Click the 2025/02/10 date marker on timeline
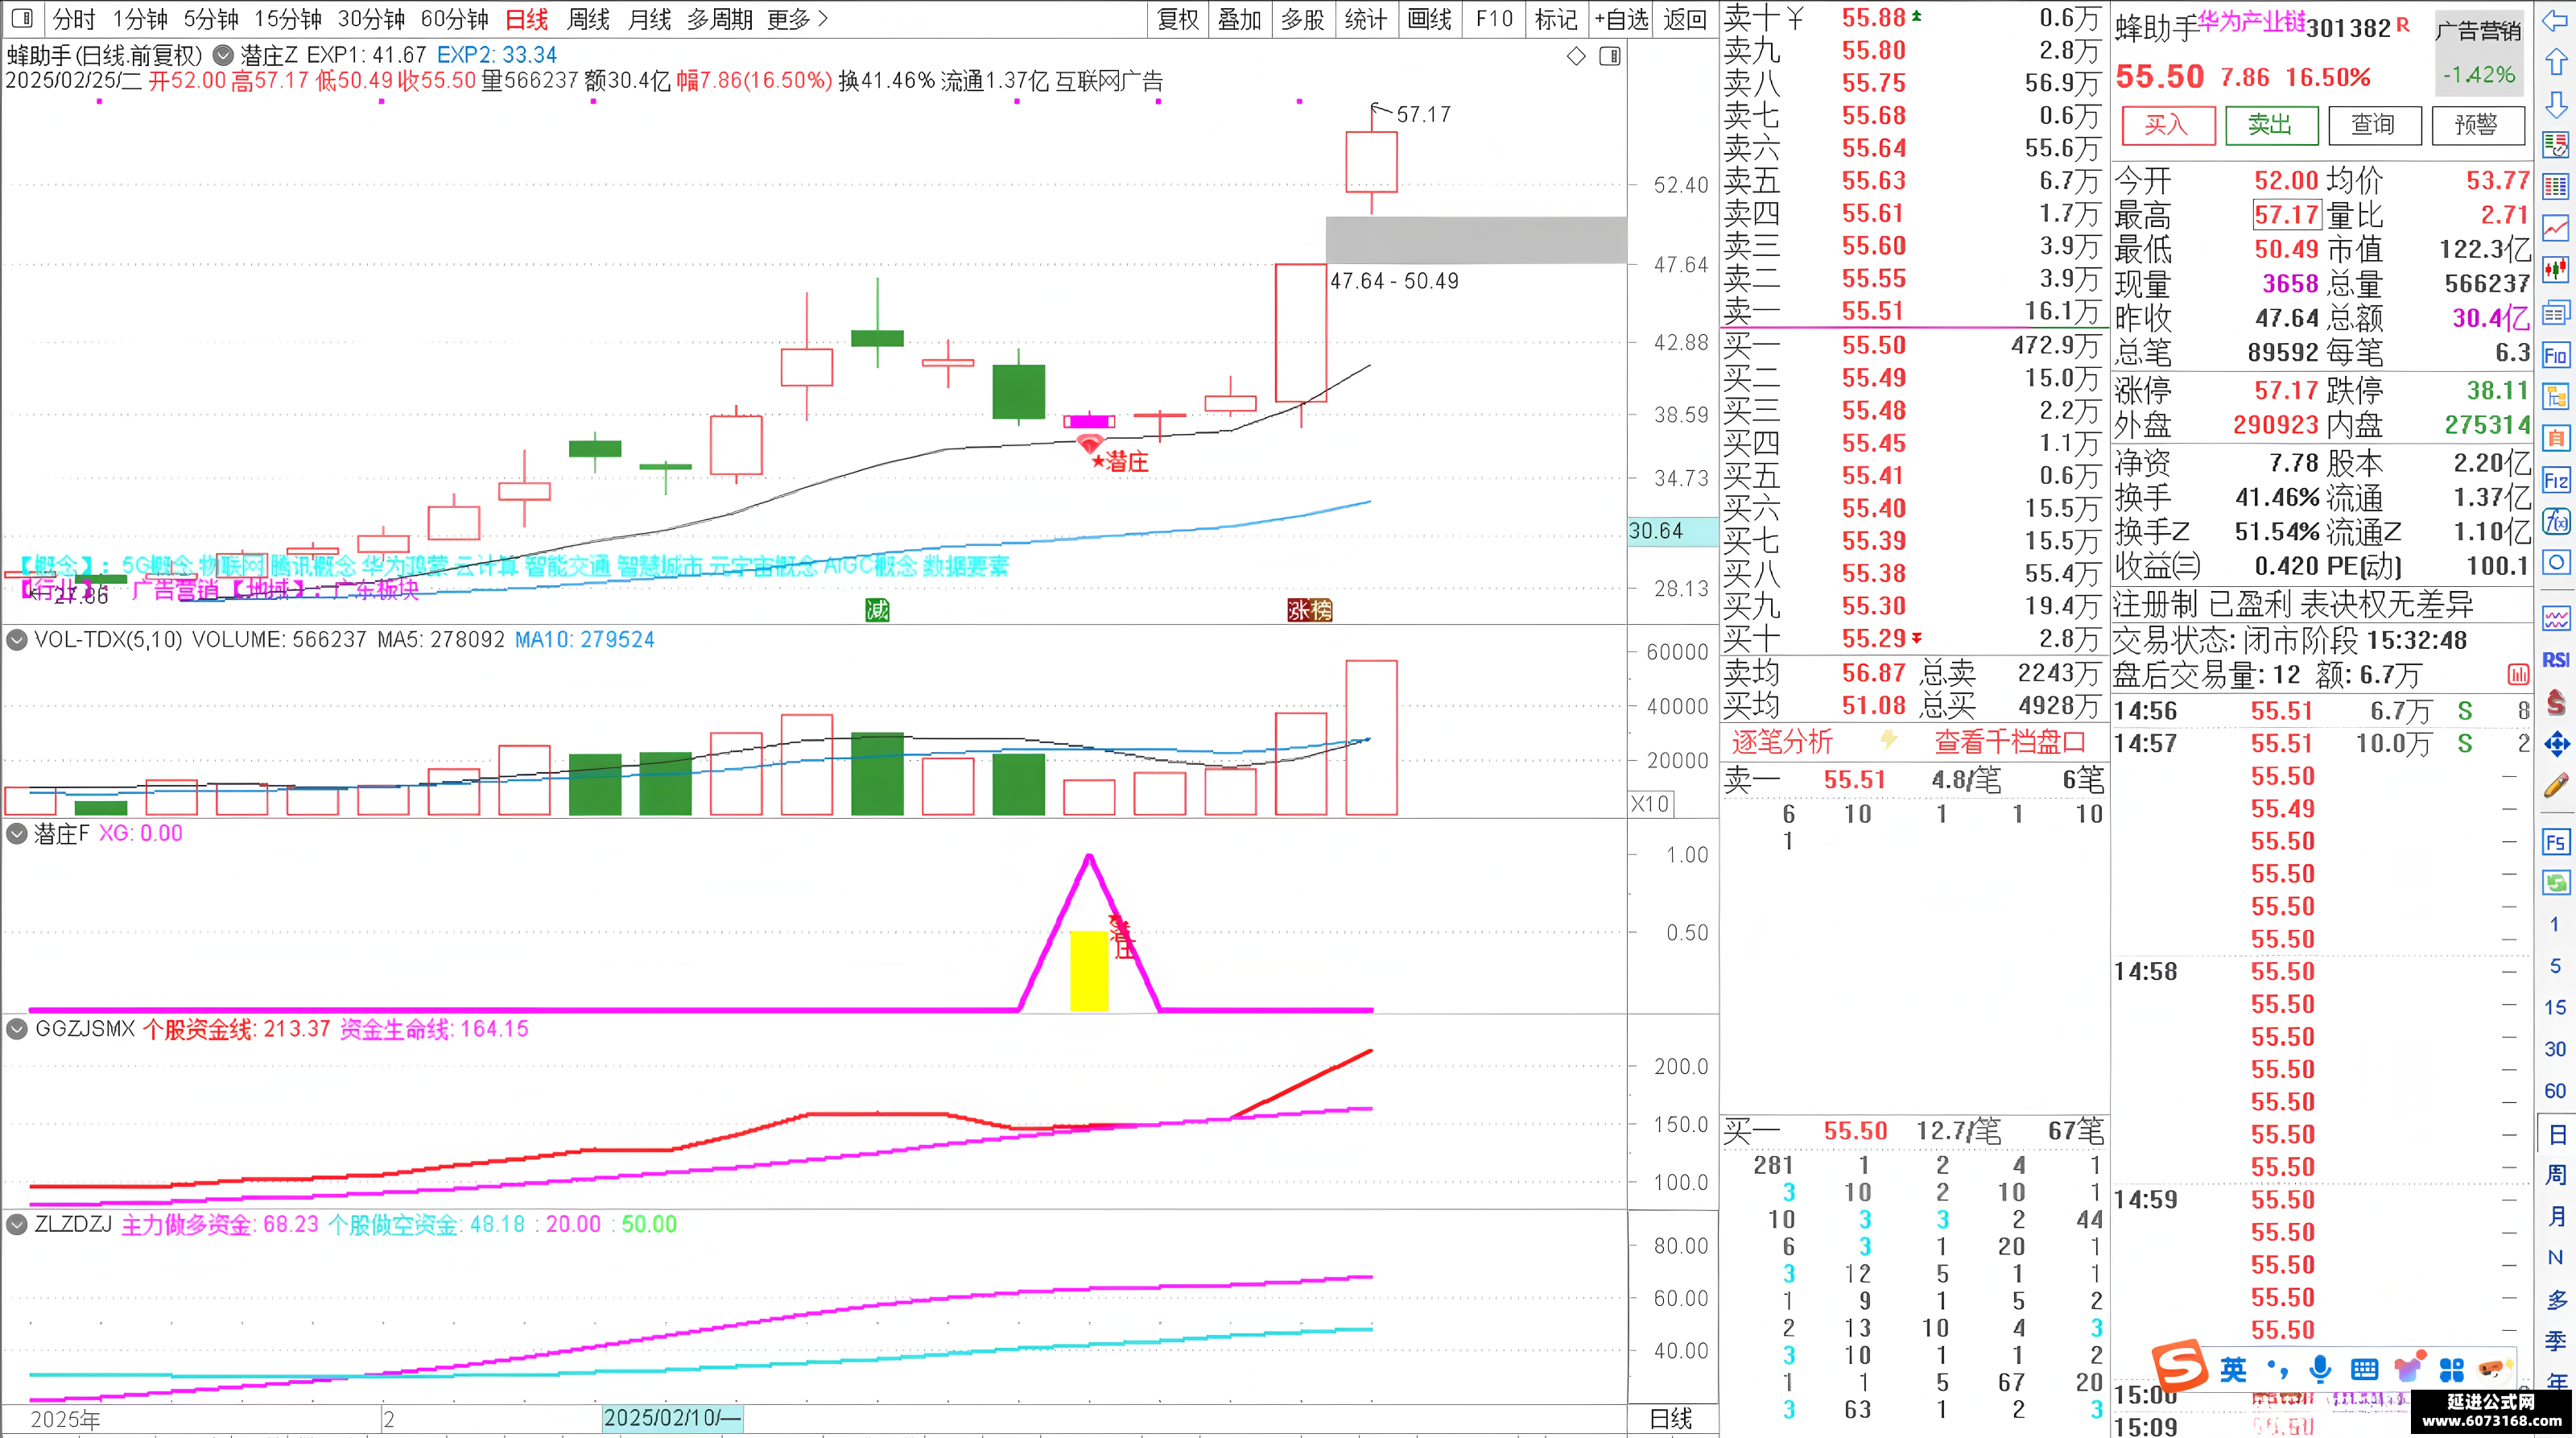The width and height of the screenshot is (2576, 1438). pos(672,1418)
